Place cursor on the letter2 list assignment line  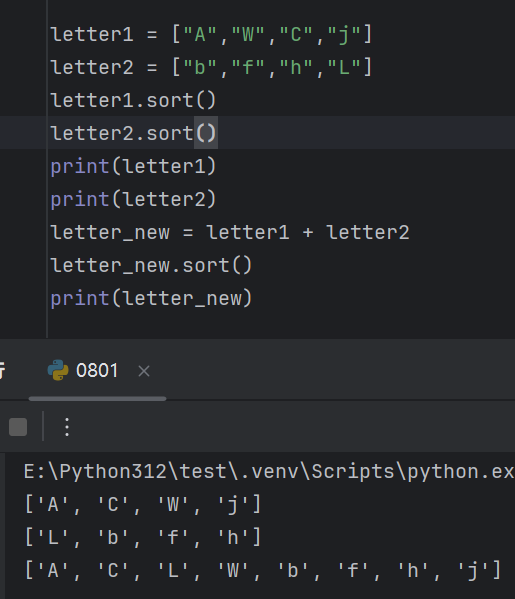(x=211, y=67)
